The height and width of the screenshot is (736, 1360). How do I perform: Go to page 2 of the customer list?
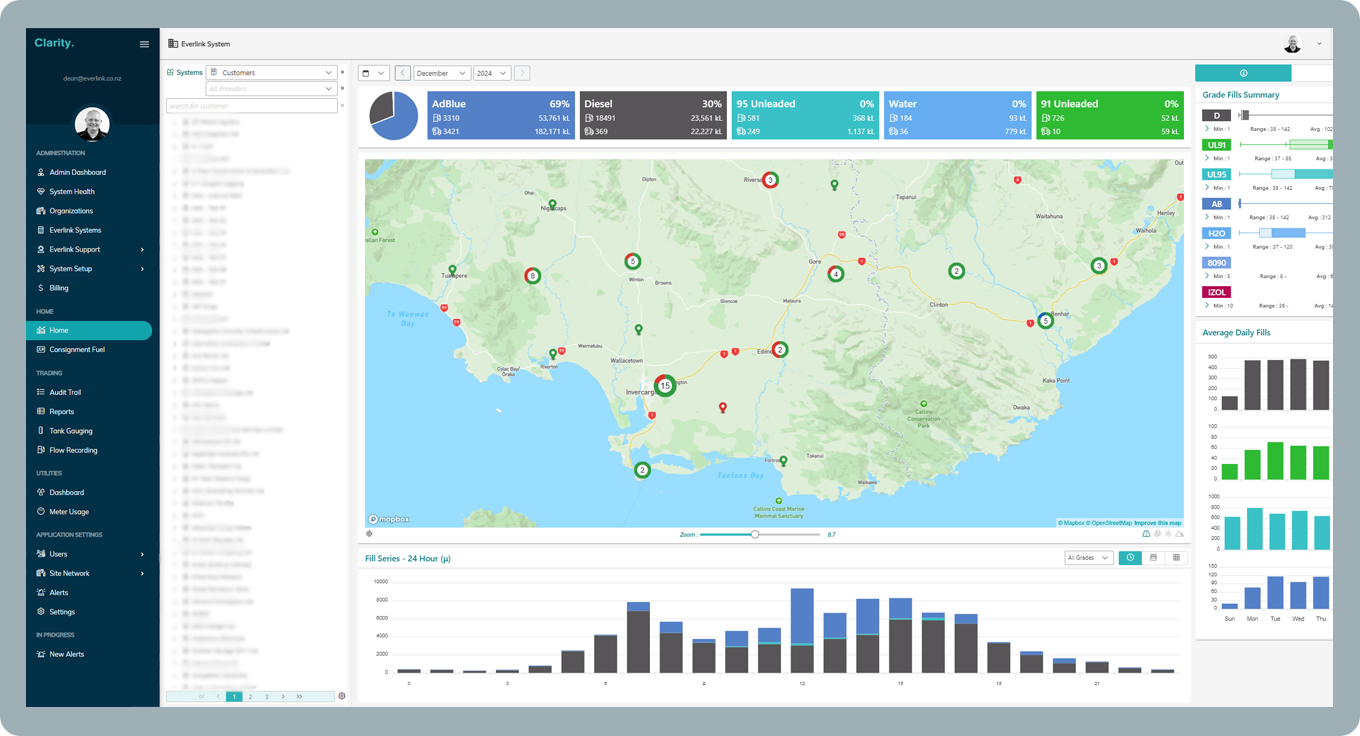coord(250,696)
